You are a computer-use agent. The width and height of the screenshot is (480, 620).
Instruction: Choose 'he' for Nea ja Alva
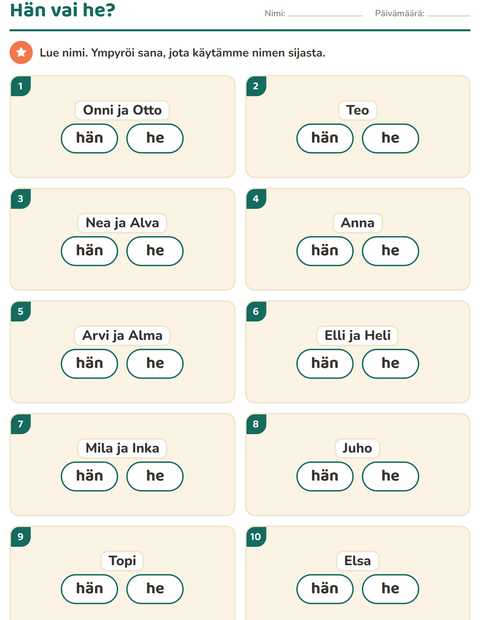(x=155, y=251)
